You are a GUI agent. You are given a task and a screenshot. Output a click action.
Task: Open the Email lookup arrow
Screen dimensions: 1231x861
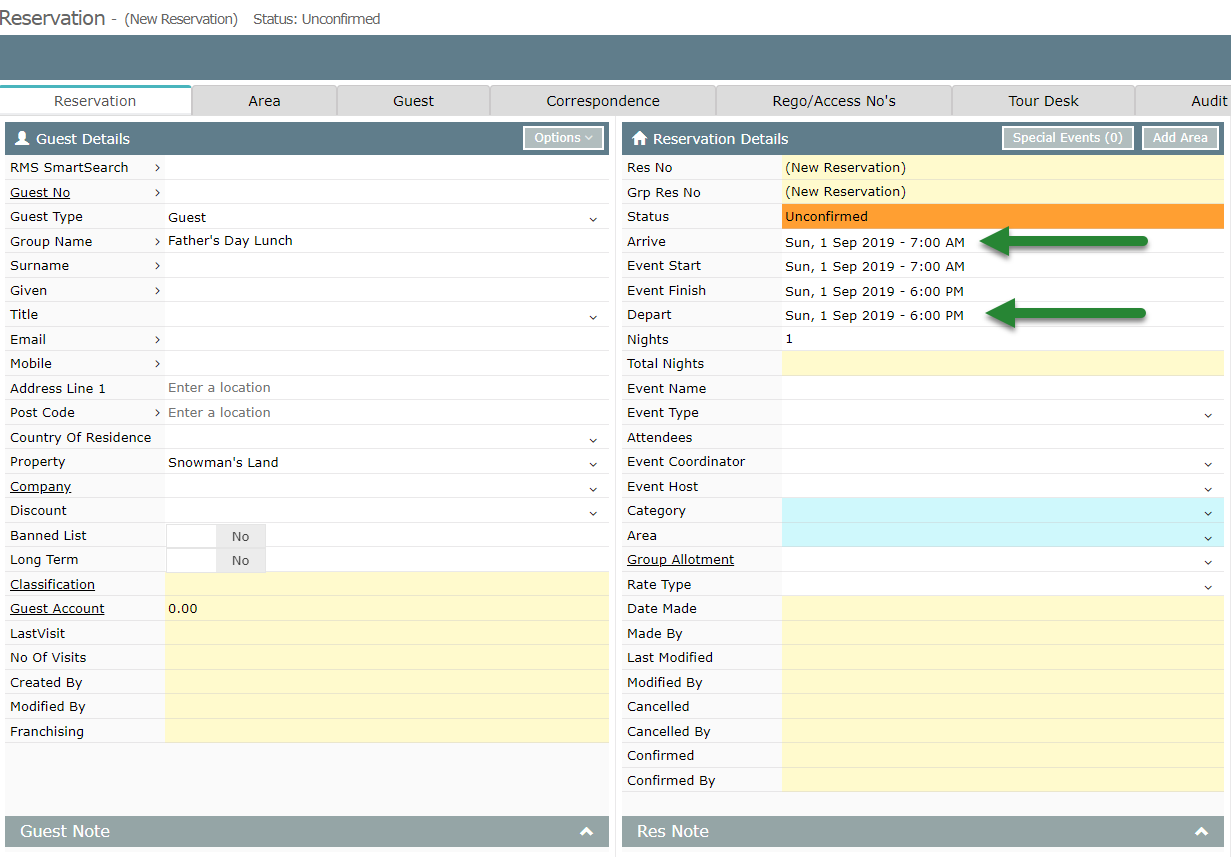click(157, 340)
